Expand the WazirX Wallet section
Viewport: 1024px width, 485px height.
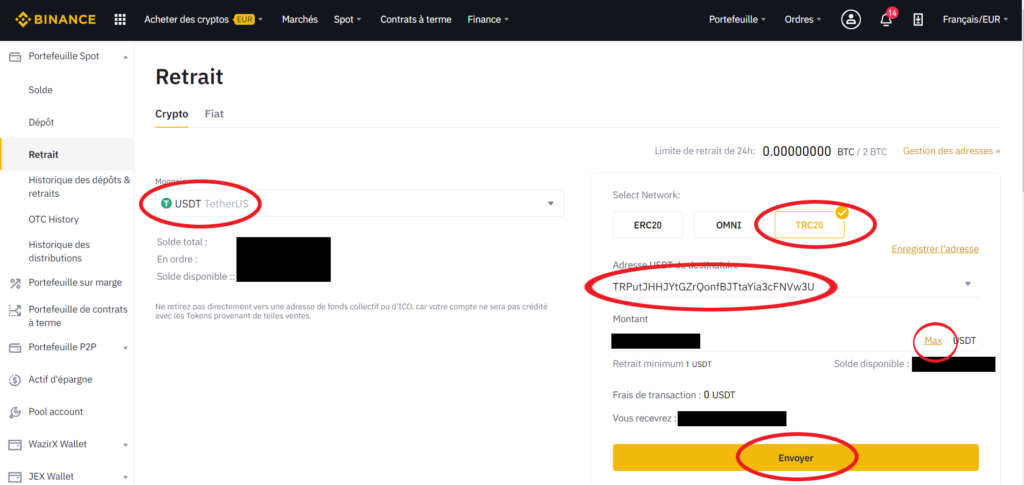pyautogui.click(x=125, y=445)
